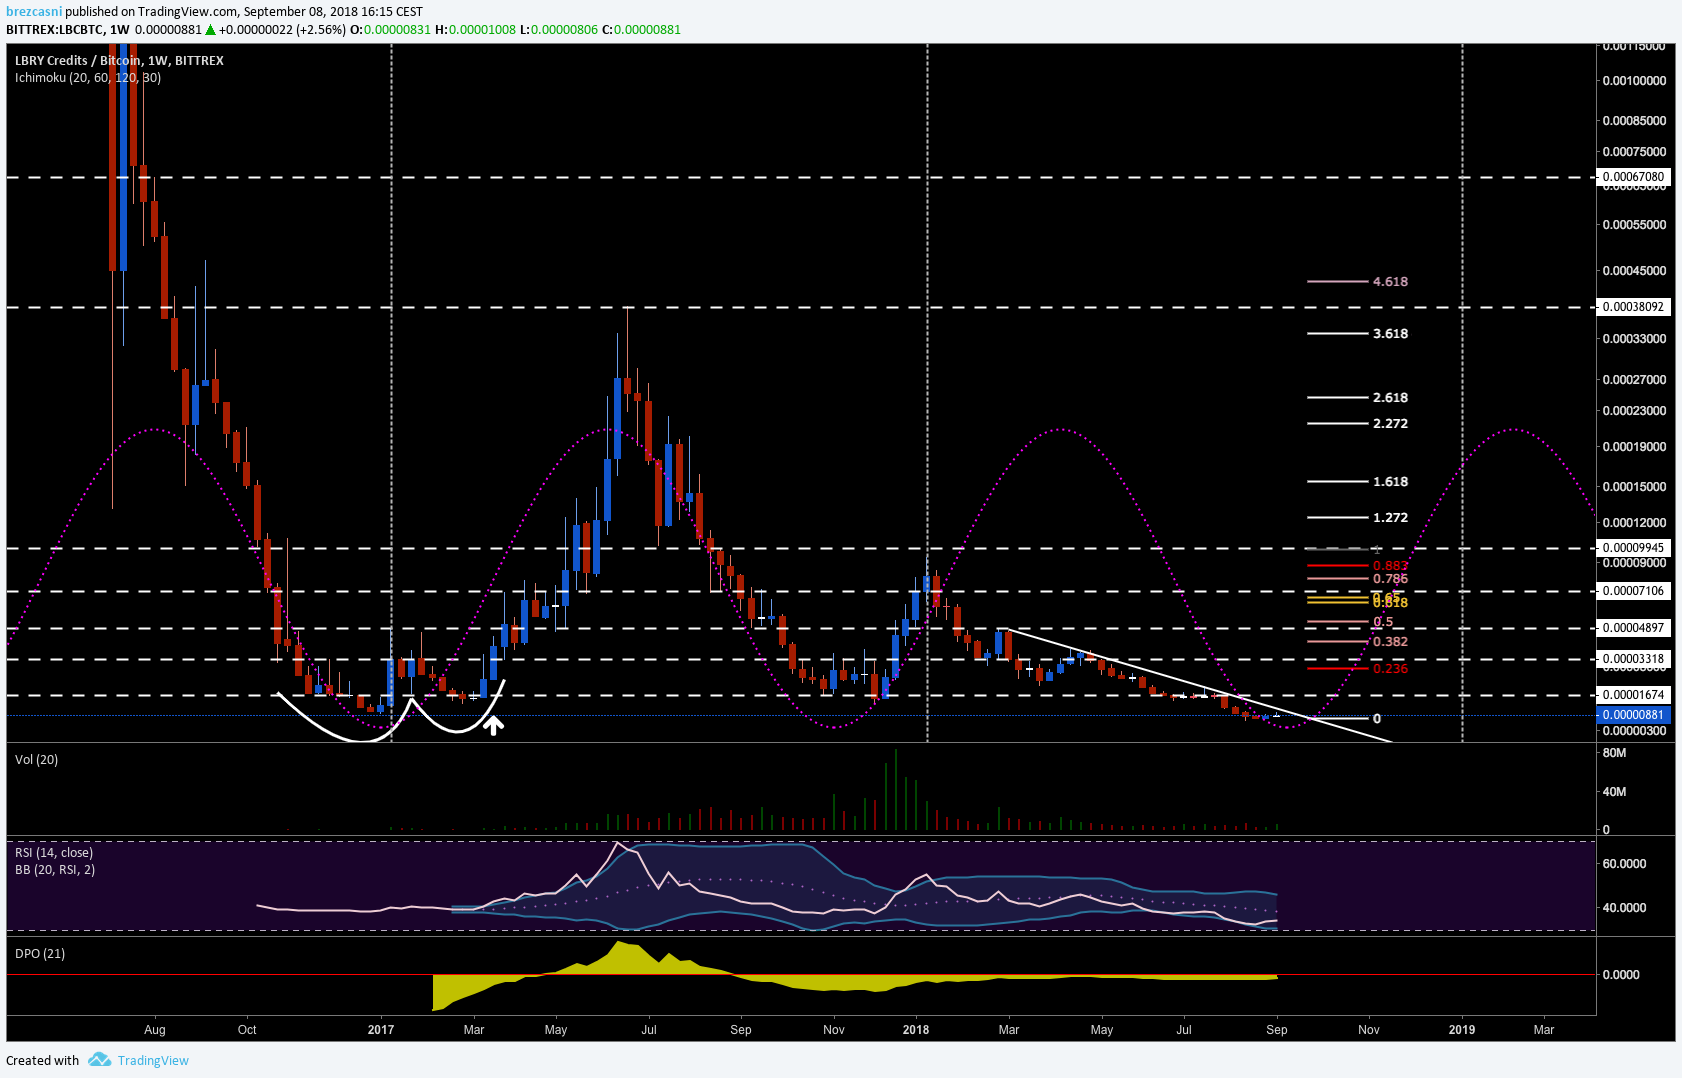Click the 40.0000 RSI scale label
Image resolution: width=1682 pixels, height=1078 pixels.
1624,908
